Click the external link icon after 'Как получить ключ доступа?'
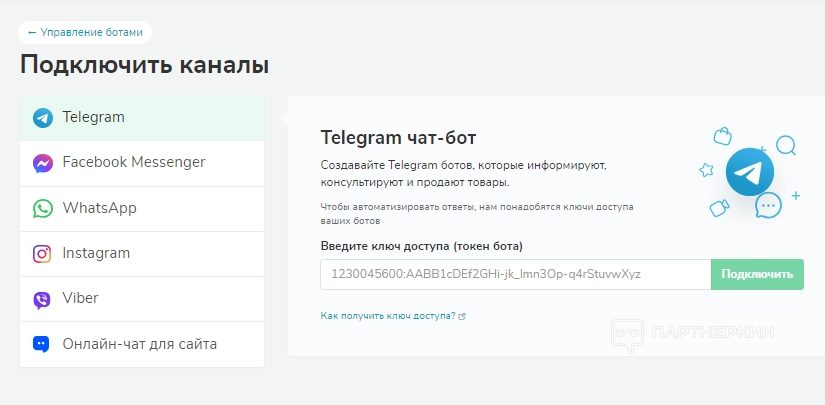 click(462, 317)
